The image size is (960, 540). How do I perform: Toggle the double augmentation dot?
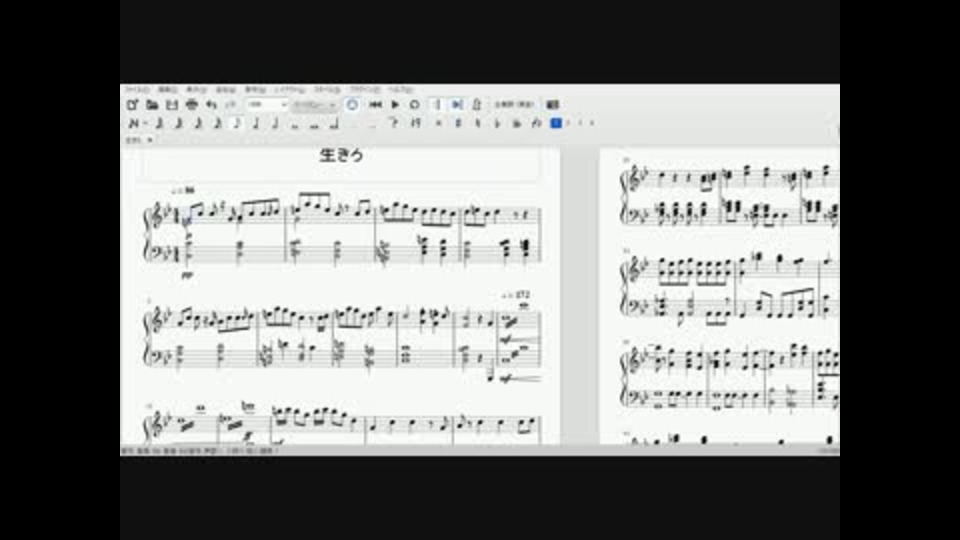point(372,124)
